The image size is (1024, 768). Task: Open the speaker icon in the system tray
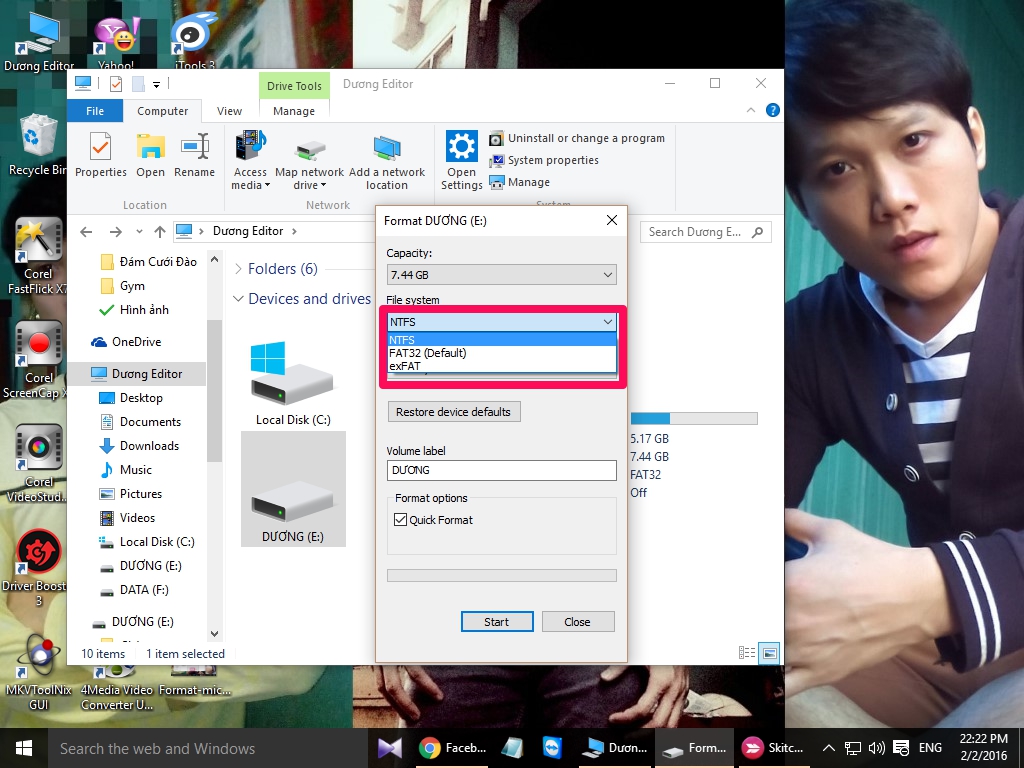(x=877, y=747)
